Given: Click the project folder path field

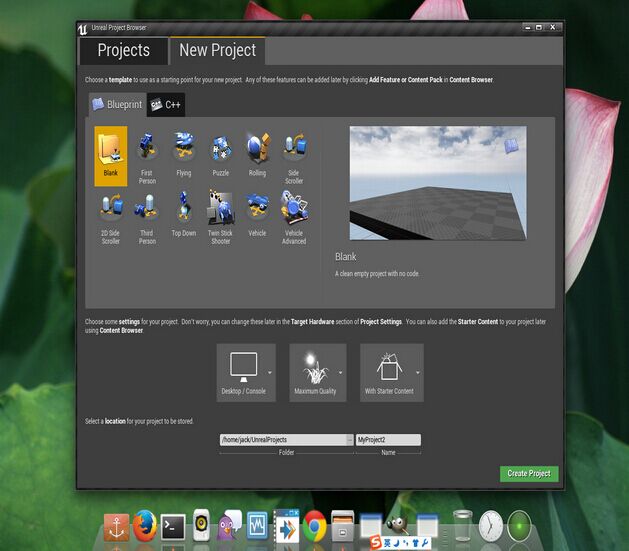Looking at the screenshot, I should (x=283, y=440).
